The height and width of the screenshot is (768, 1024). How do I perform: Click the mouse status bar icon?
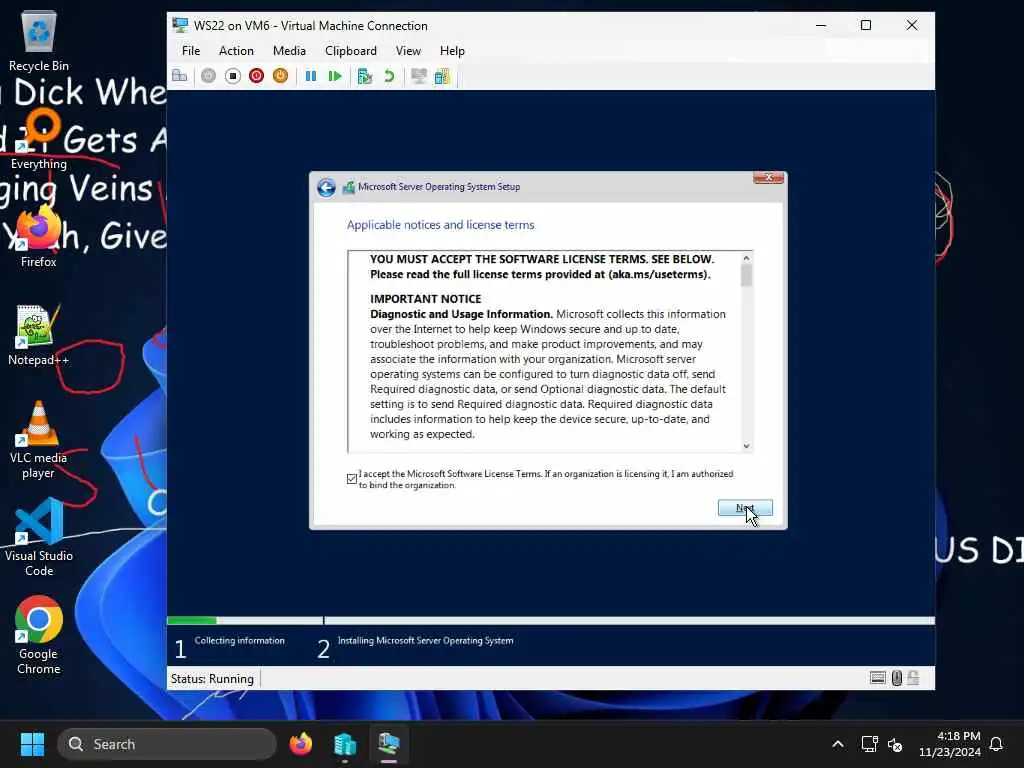pos(897,678)
